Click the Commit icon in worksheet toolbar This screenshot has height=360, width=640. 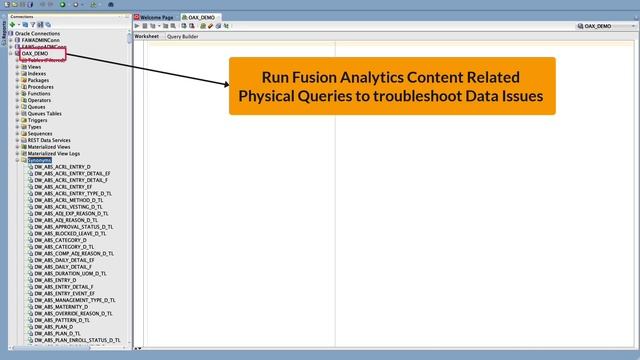click(184, 26)
